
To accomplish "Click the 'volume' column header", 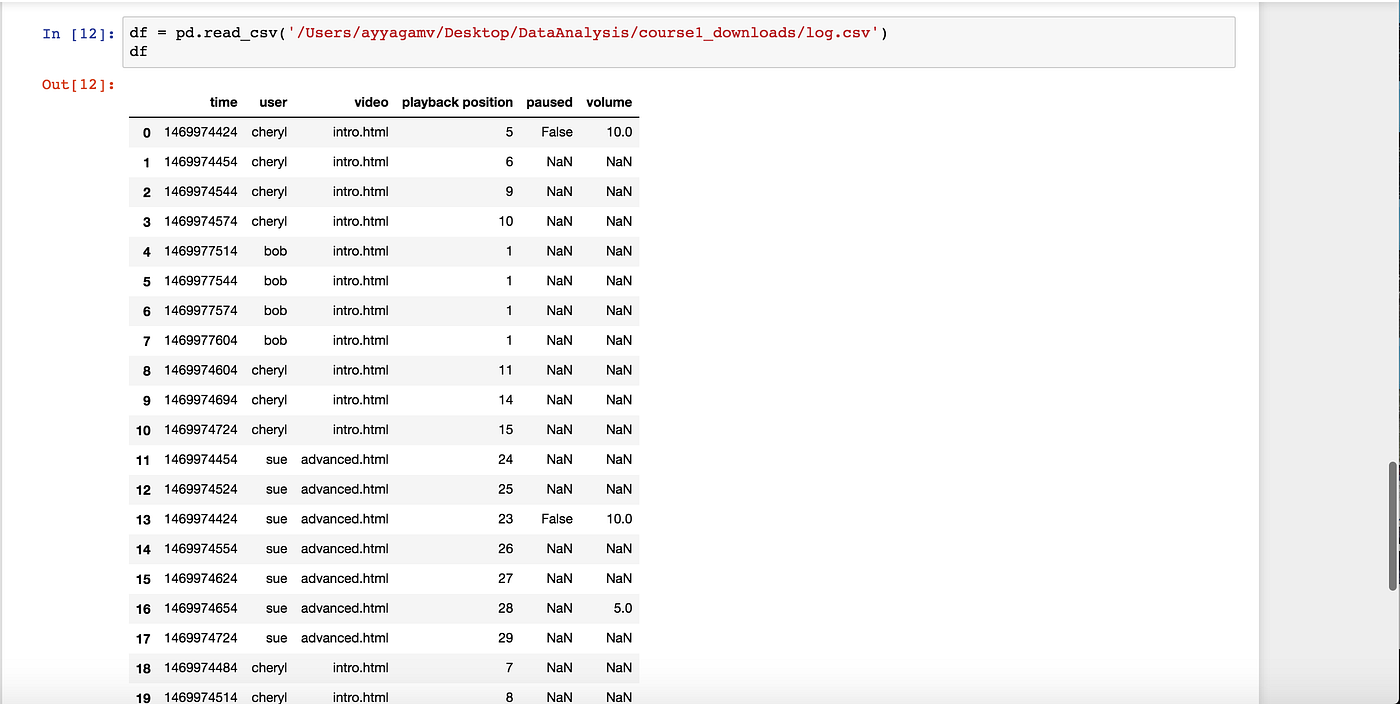I will point(608,102).
